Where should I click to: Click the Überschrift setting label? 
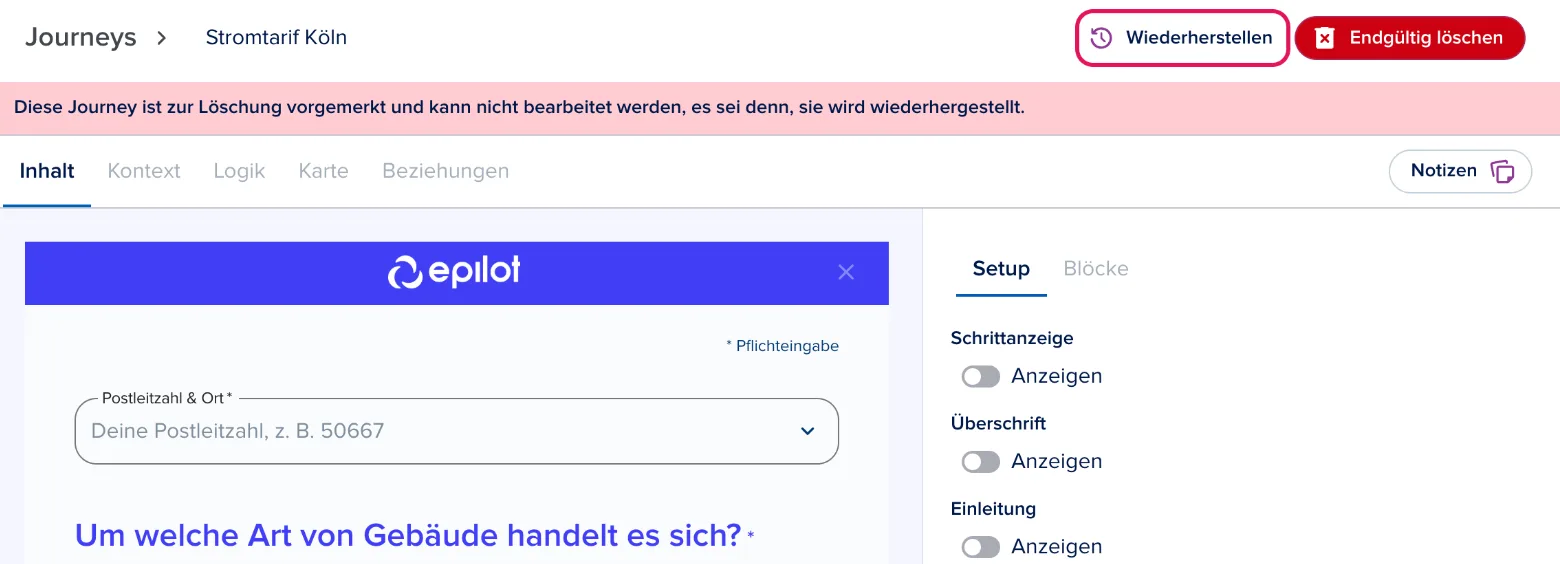coord(998,423)
